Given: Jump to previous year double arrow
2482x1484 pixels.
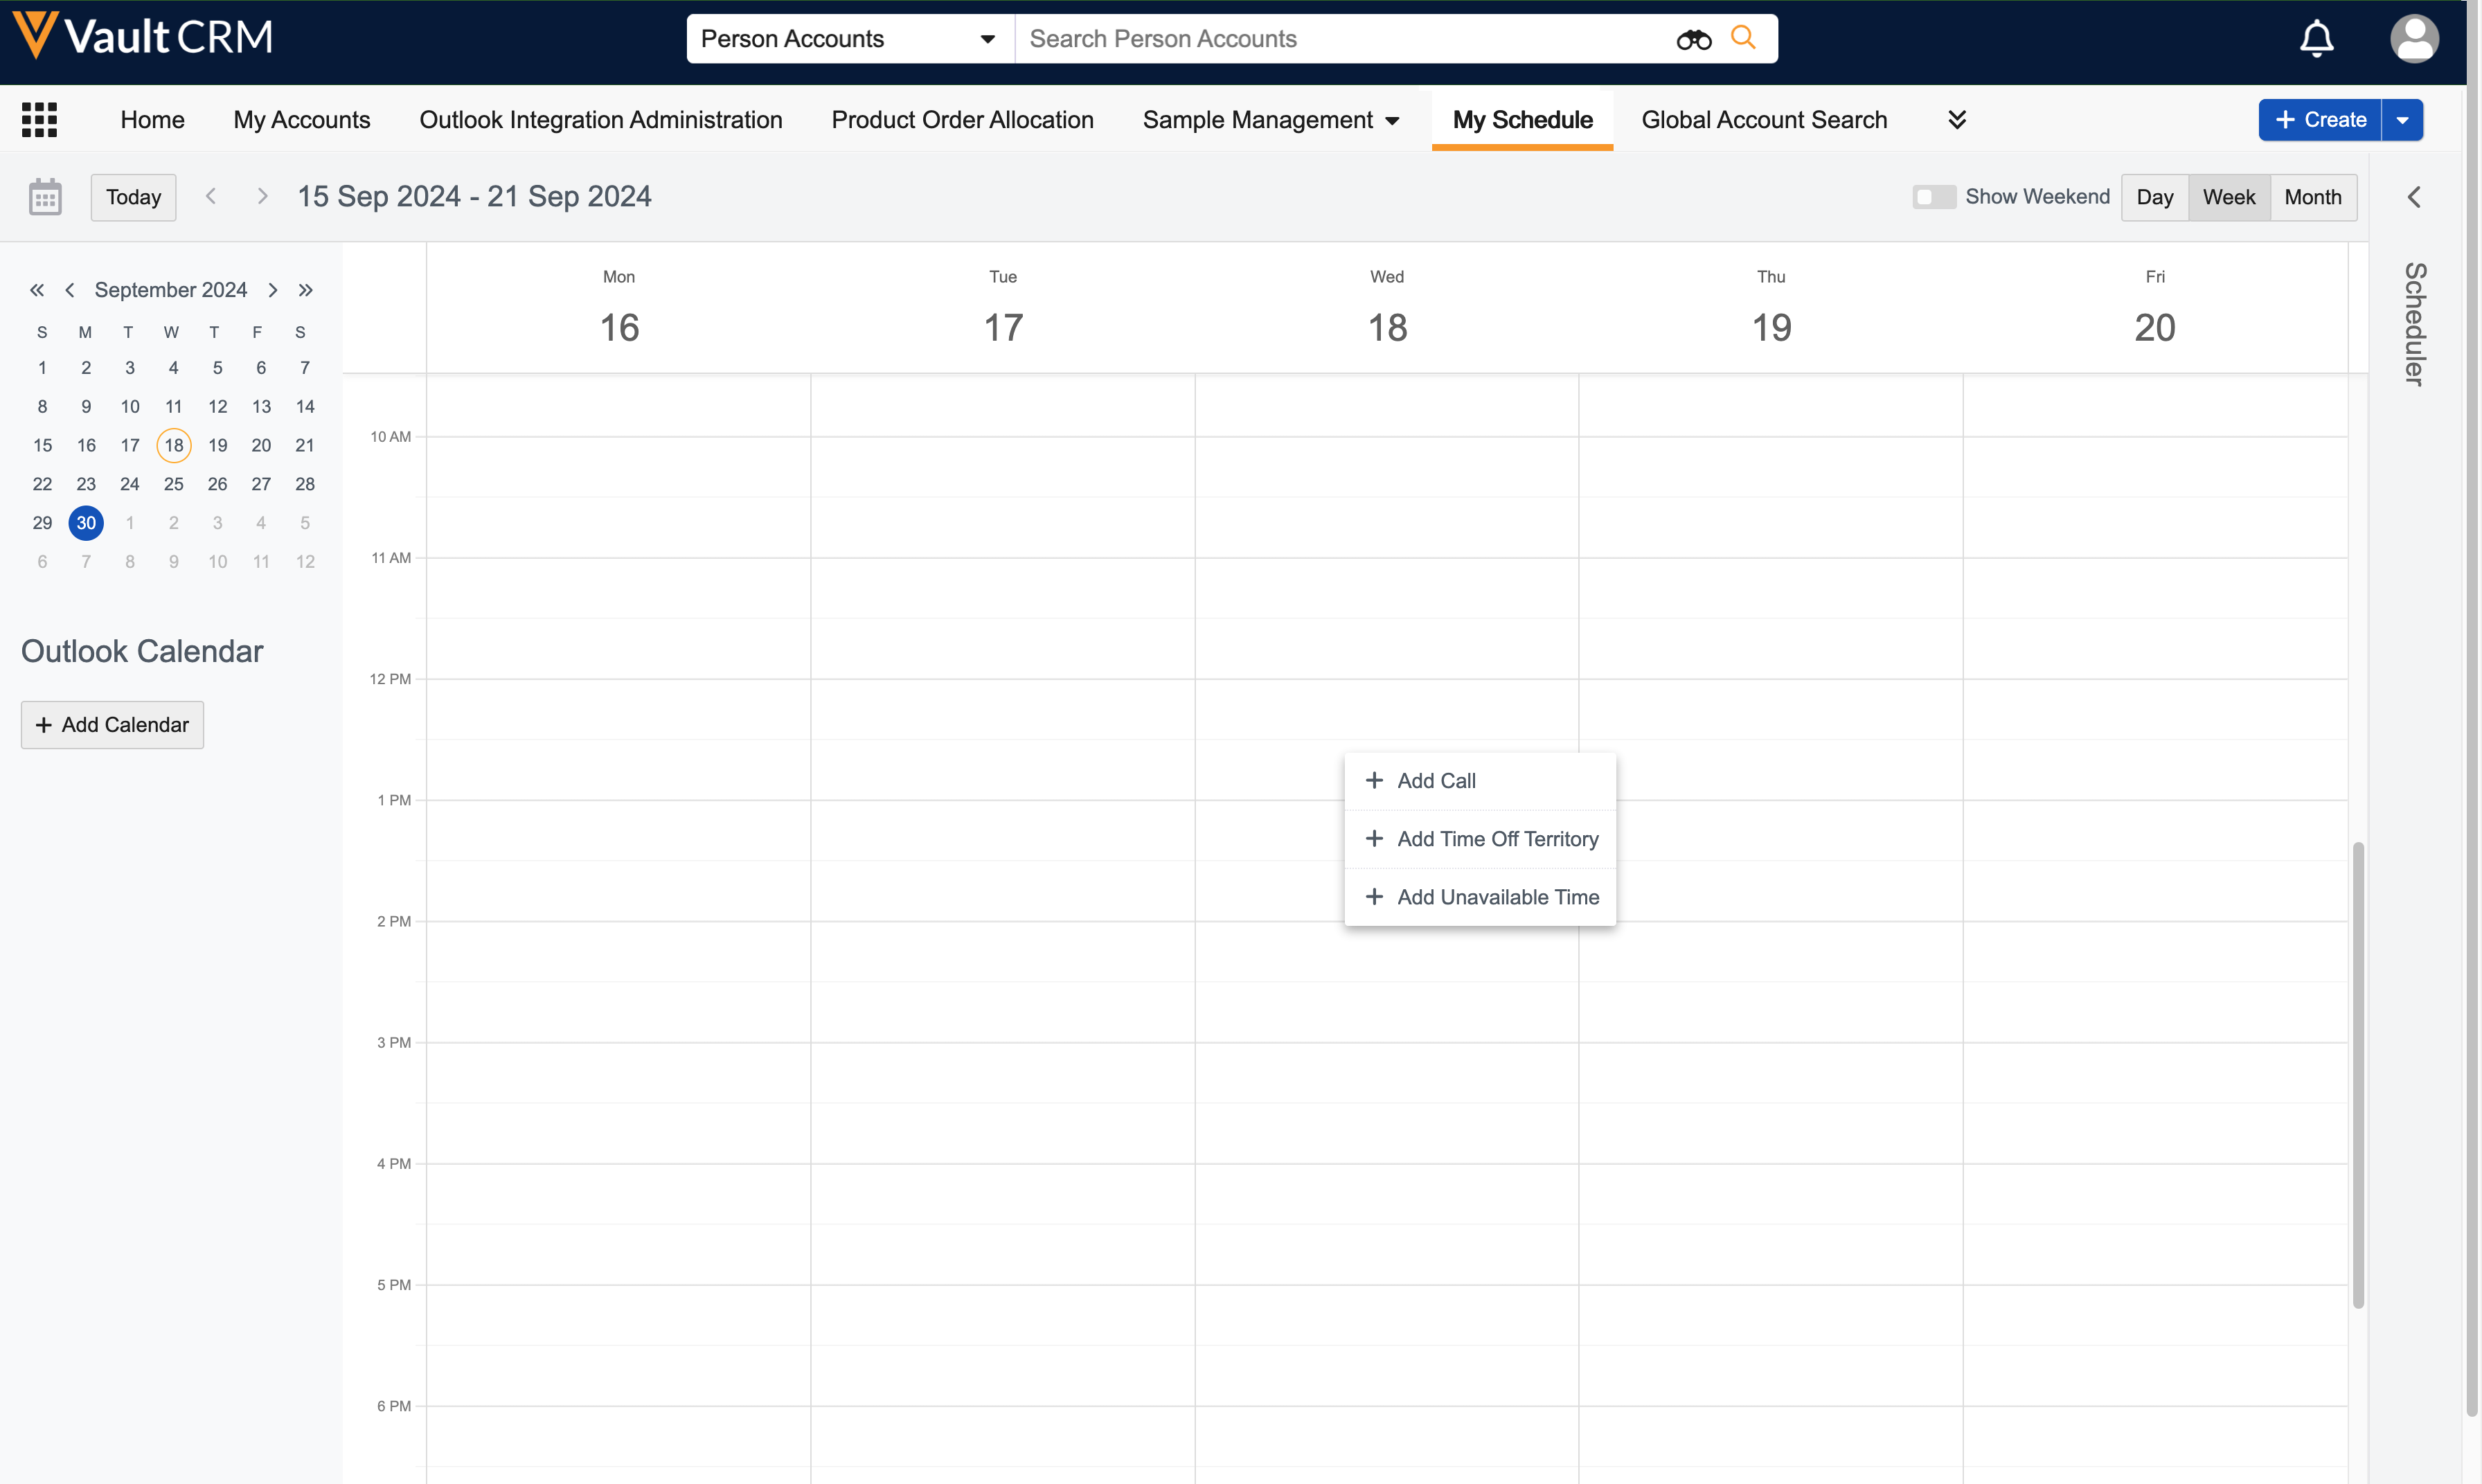Looking at the screenshot, I should click(37, 290).
